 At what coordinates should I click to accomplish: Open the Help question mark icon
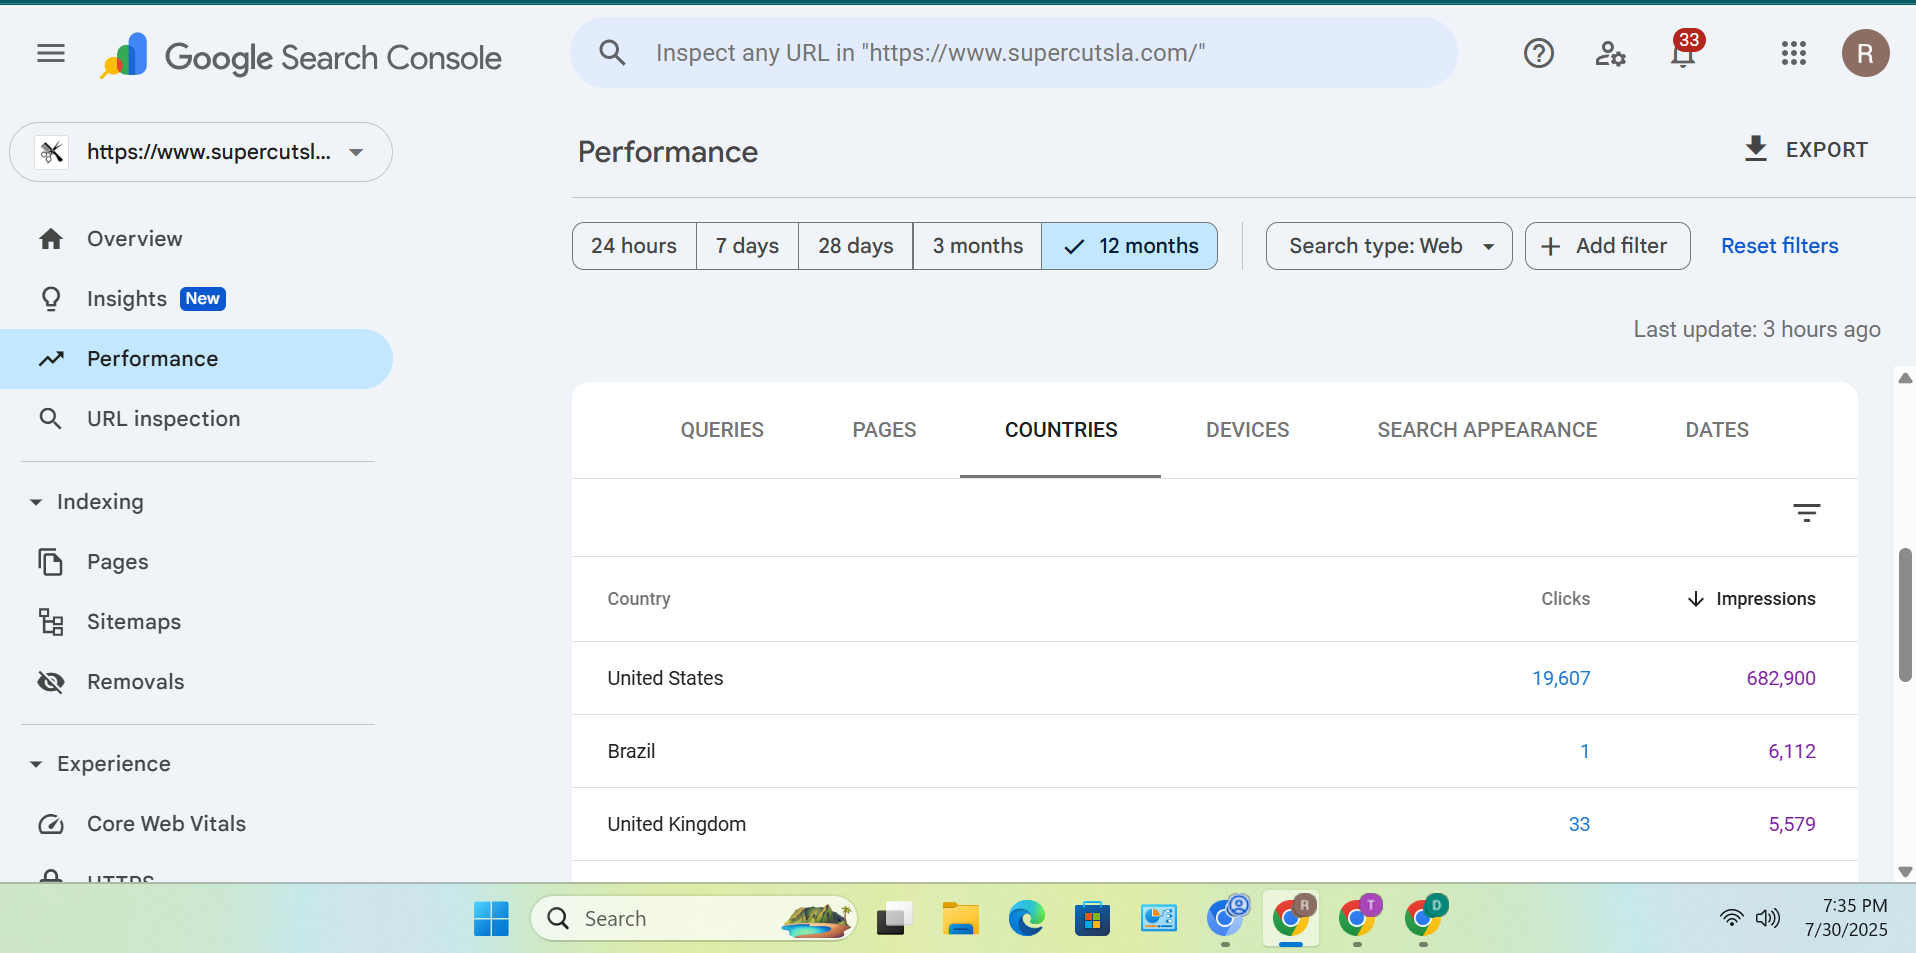[x=1538, y=53]
